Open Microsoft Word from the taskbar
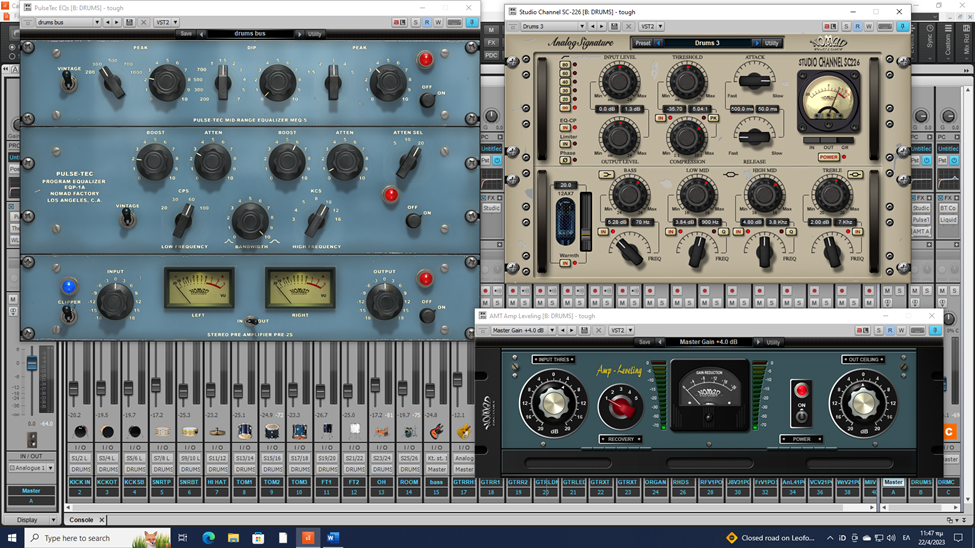 tap(333, 537)
